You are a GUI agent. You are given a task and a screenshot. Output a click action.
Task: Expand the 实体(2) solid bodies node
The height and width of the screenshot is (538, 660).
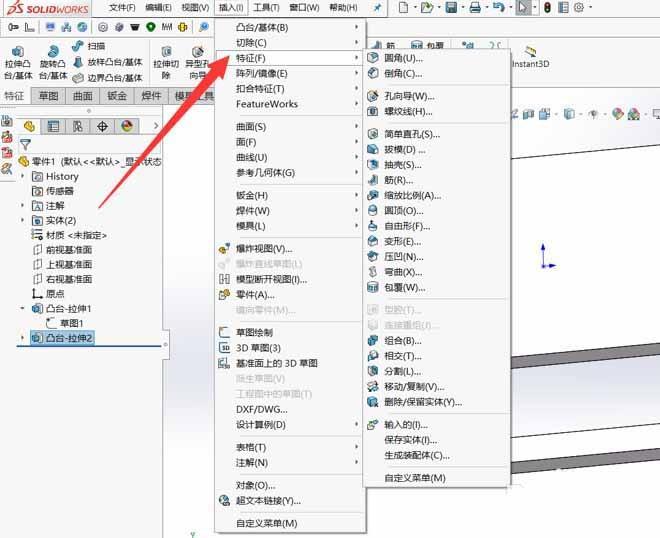pos(23,220)
